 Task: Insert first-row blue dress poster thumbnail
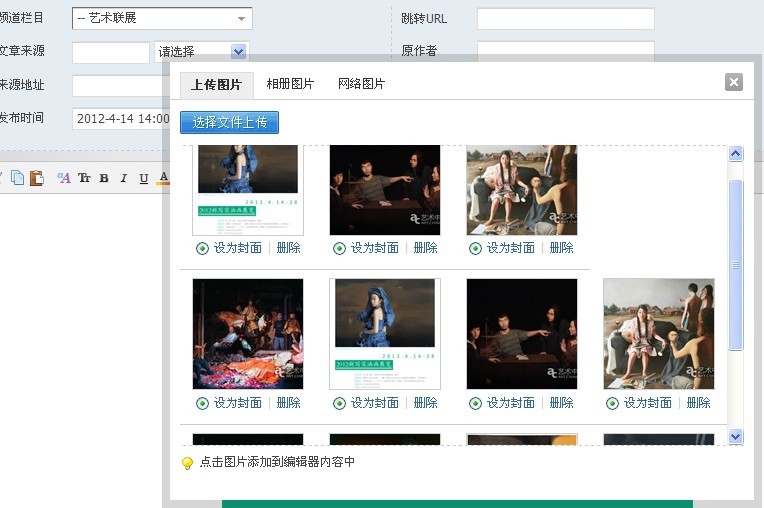tap(248, 190)
